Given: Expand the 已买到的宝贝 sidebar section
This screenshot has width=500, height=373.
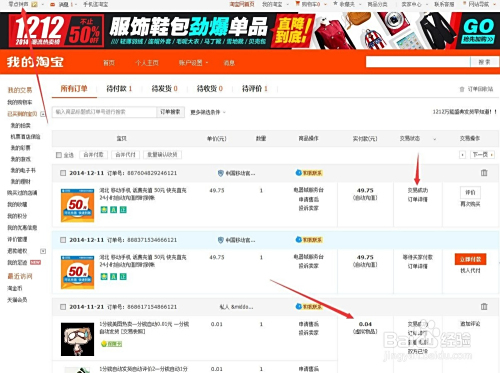Looking at the screenshot, I should (43, 114).
